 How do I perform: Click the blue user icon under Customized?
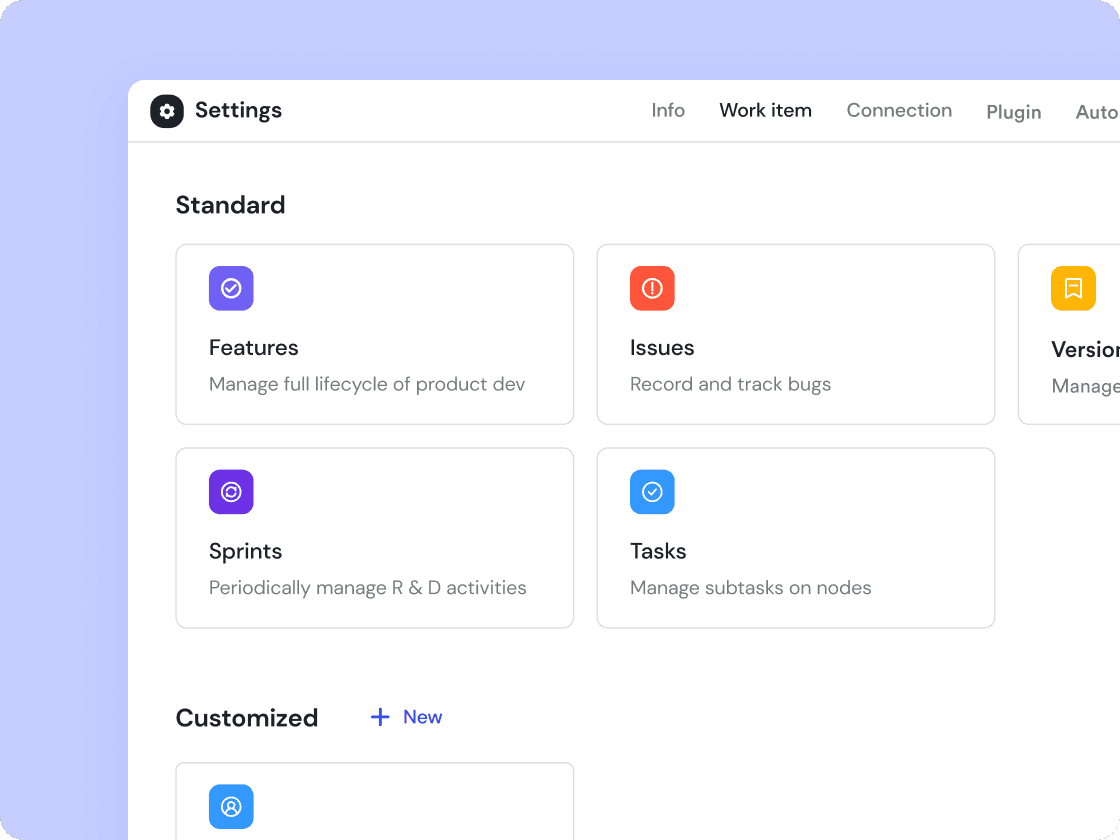click(231, 806)
